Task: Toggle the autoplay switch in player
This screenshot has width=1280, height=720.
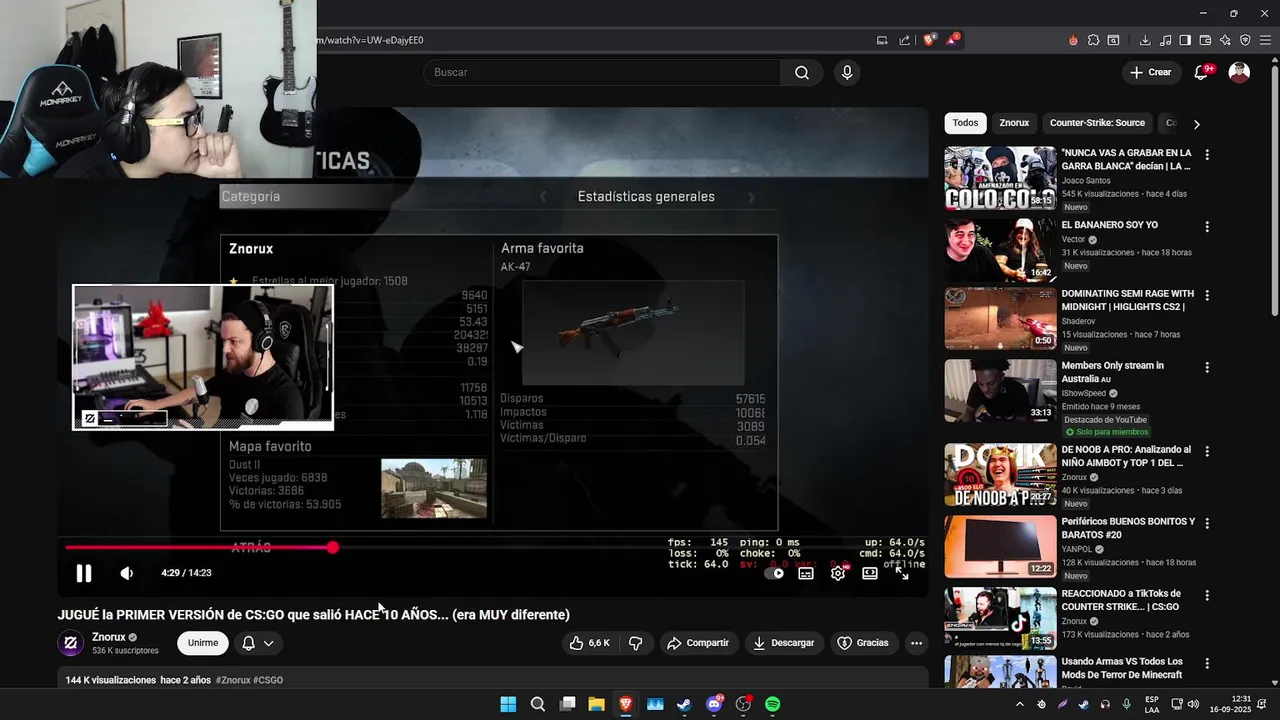Action: click(774, 573)
